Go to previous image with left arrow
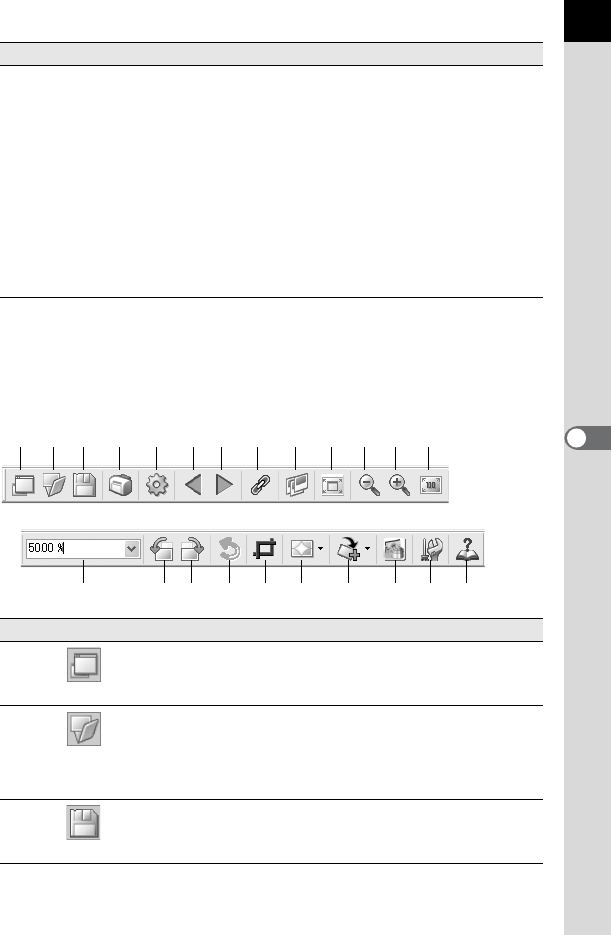 click(x=193, y=485)
